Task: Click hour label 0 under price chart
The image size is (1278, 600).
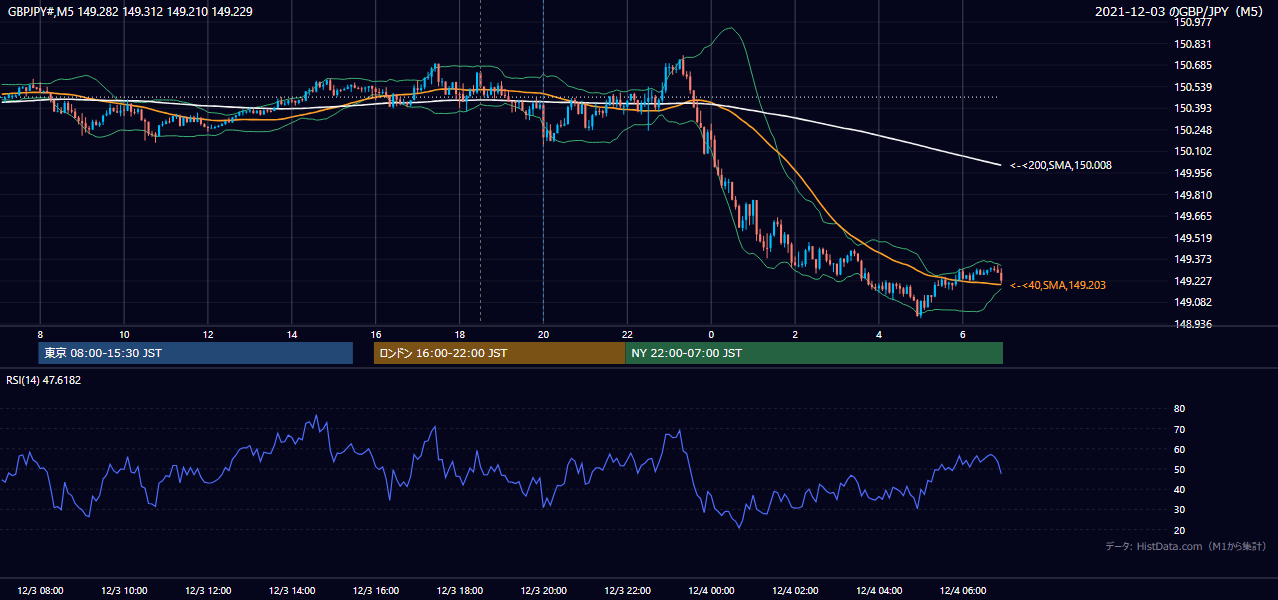Action: pos(711,334)
